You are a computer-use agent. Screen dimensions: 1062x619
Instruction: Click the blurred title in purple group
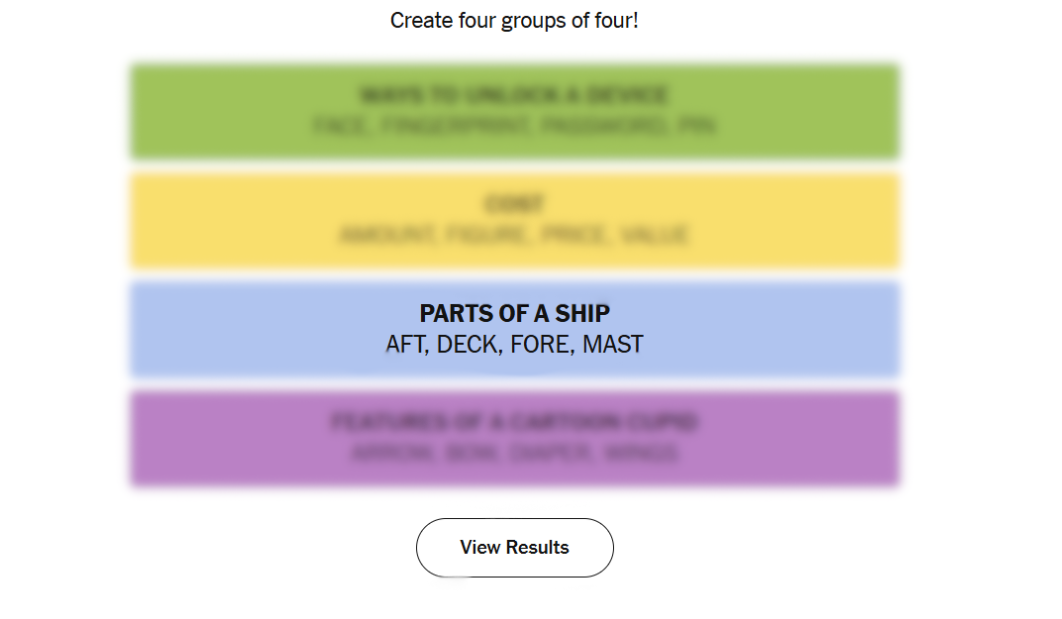[x=514, y=422]
